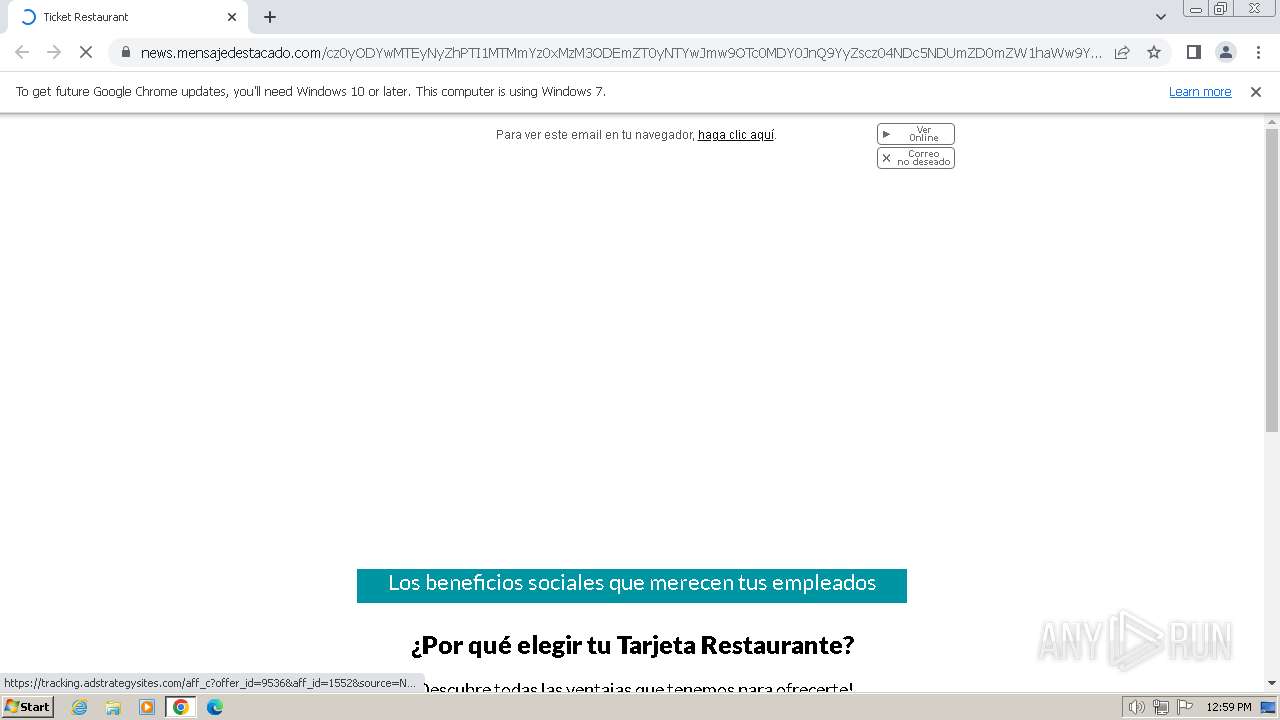Go back to the previous page
The height and width of the screenshot is (720, 1280).
pos(22,52)
